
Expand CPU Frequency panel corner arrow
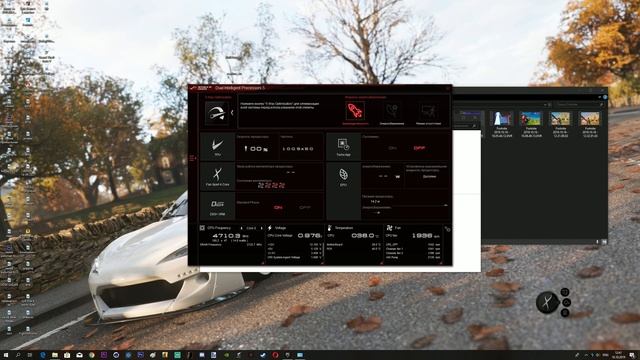click(262, 263)
